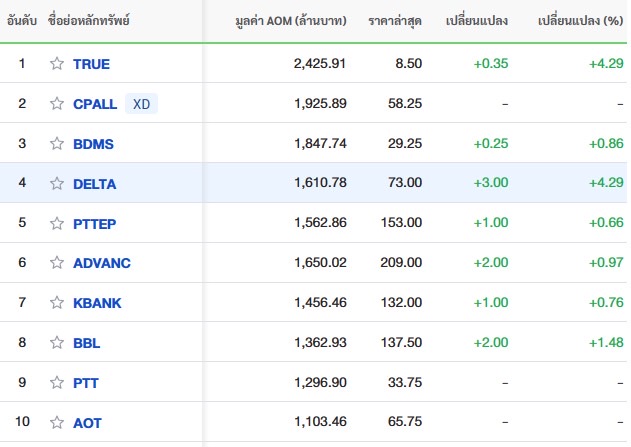The width and height of the screenshot is (631, 447).
Task: Click the ชื่อย่อหลักทรัพย์ column header
Action: 89,21
